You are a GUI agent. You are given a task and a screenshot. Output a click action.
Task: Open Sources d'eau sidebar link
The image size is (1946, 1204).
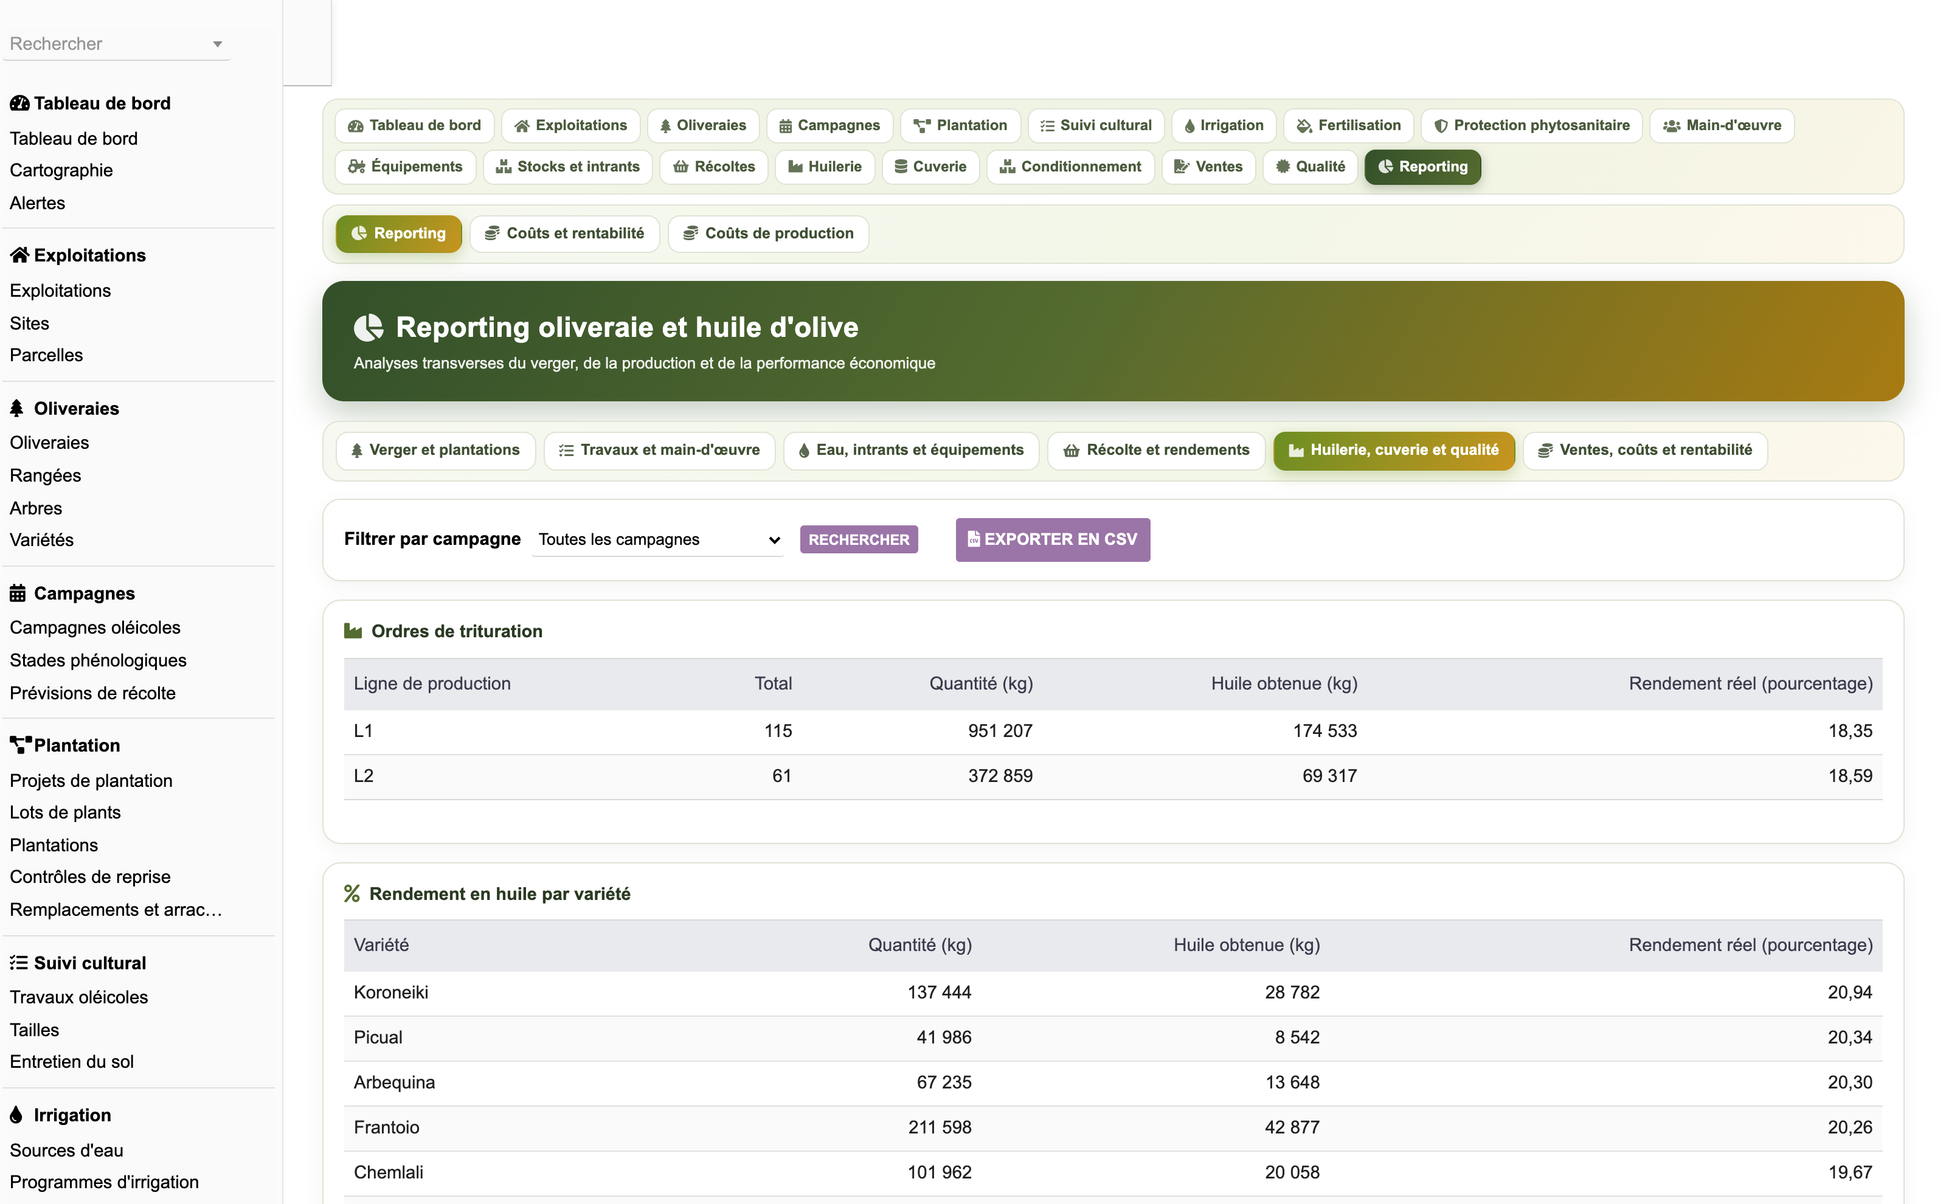pyautogui.click(x=66, y=1151)
